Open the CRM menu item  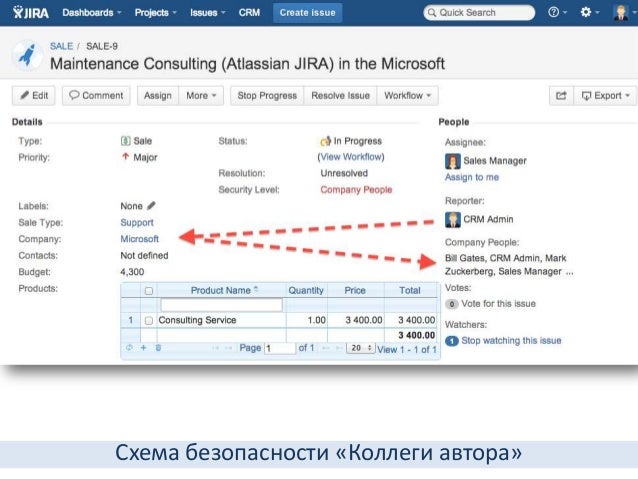tap(249, 13)
